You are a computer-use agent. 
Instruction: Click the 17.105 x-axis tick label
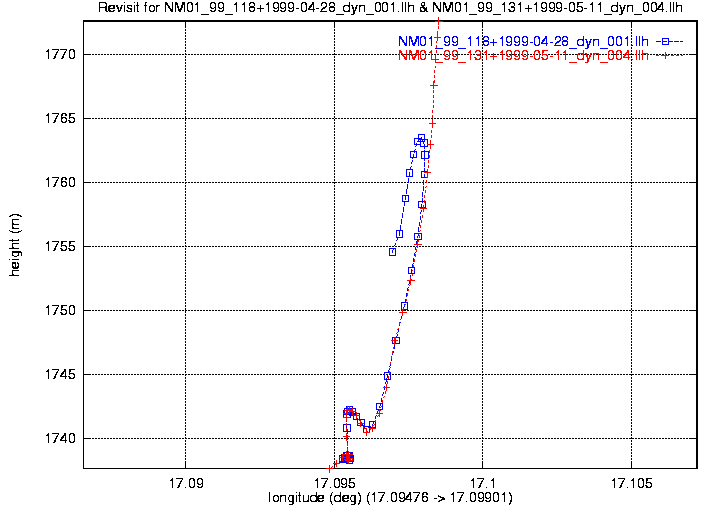(x=630, y=482)
